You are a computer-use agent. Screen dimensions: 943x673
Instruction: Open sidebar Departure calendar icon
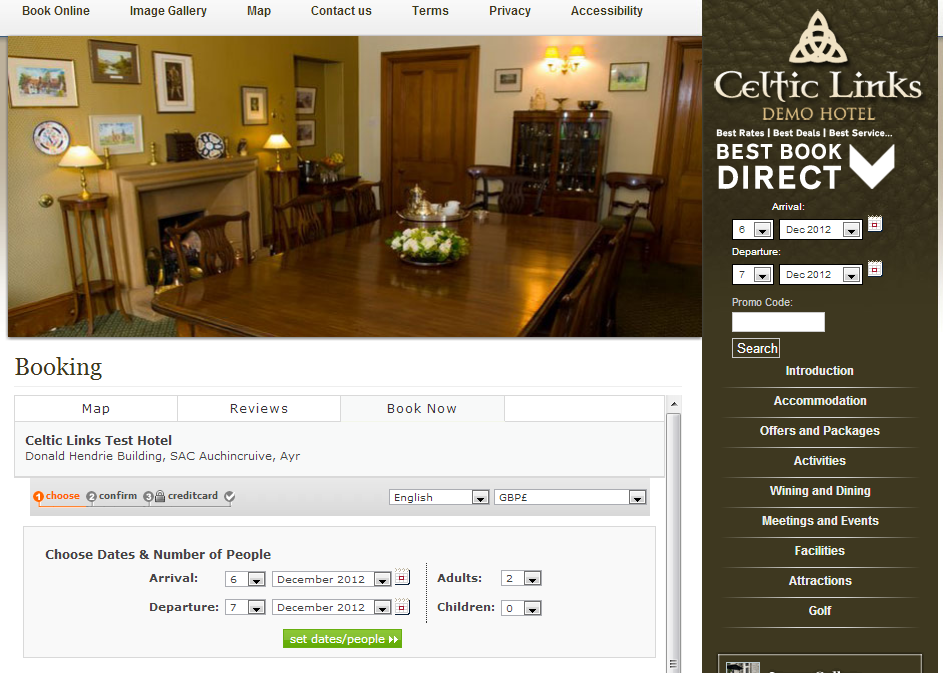(x=874, y=268)
